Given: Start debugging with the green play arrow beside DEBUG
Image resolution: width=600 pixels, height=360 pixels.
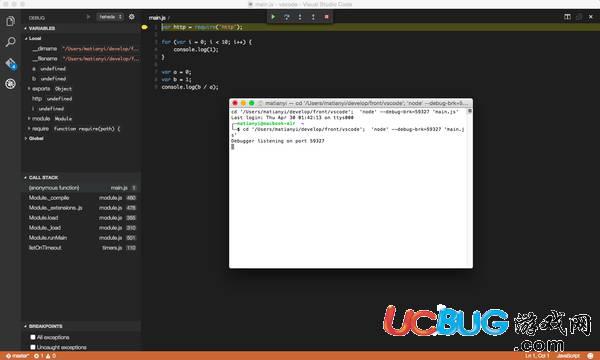Looking at the screenshot, I should (x=88, y=17).
